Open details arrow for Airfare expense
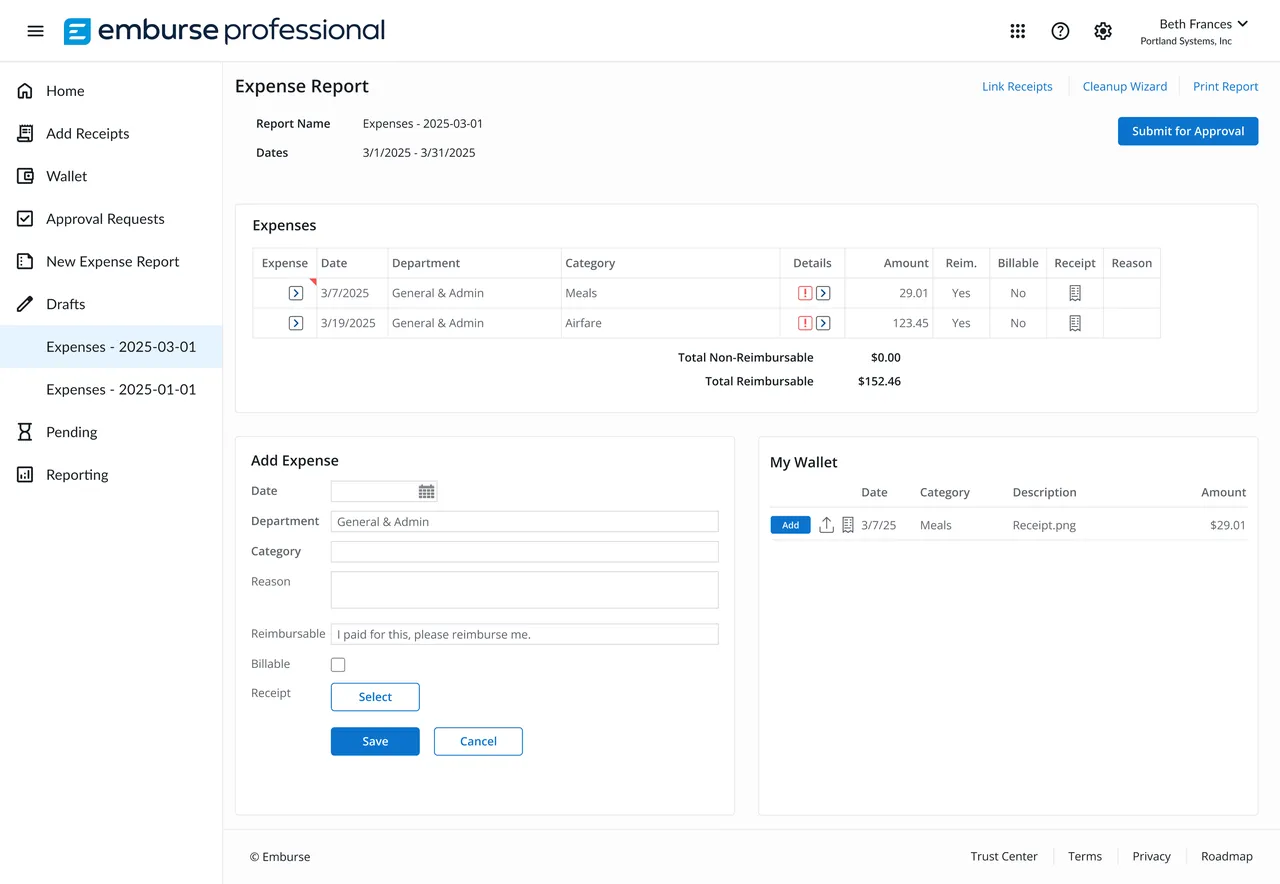This screenshot has width=1280, height=884. (x=823, y=323)
